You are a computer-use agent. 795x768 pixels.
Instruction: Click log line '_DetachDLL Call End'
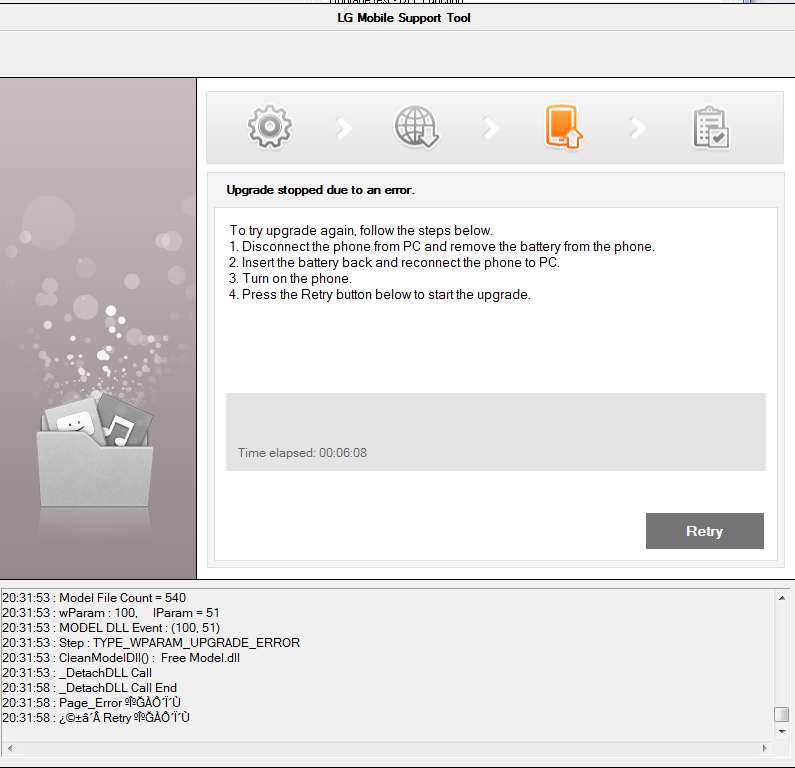[x=89, y=688]
